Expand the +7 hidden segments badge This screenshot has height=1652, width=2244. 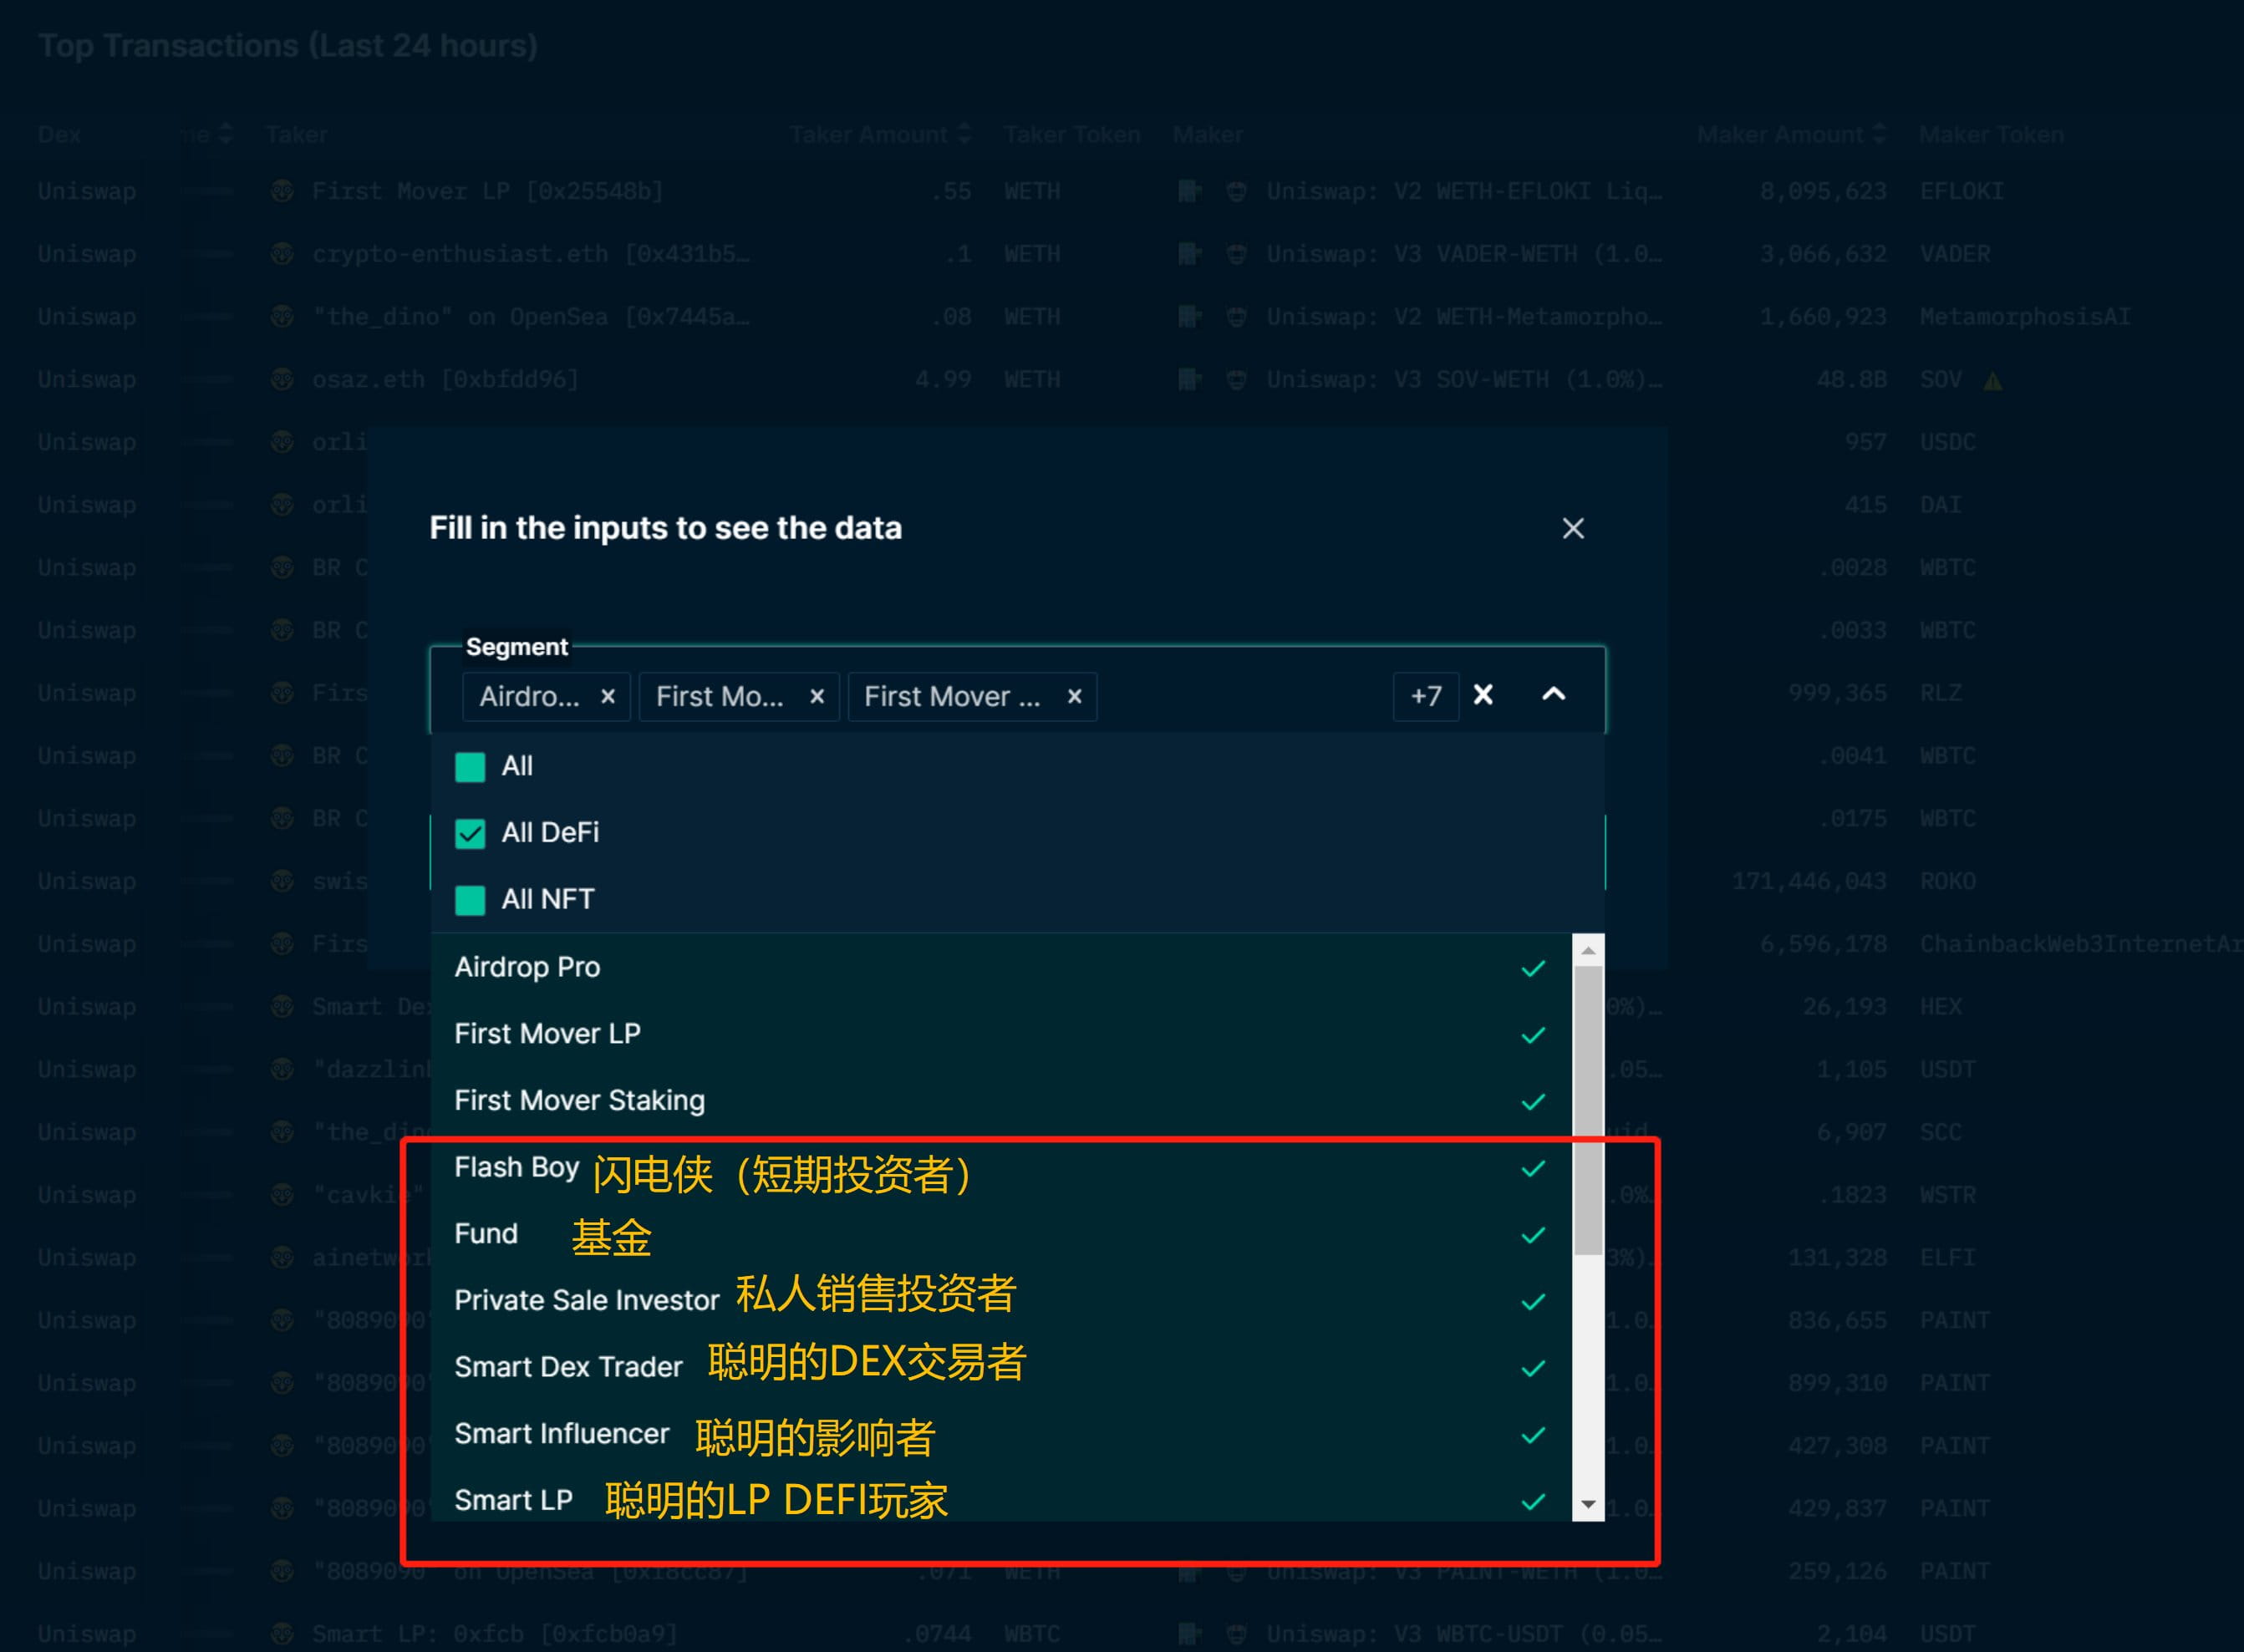pos(1425,696)
